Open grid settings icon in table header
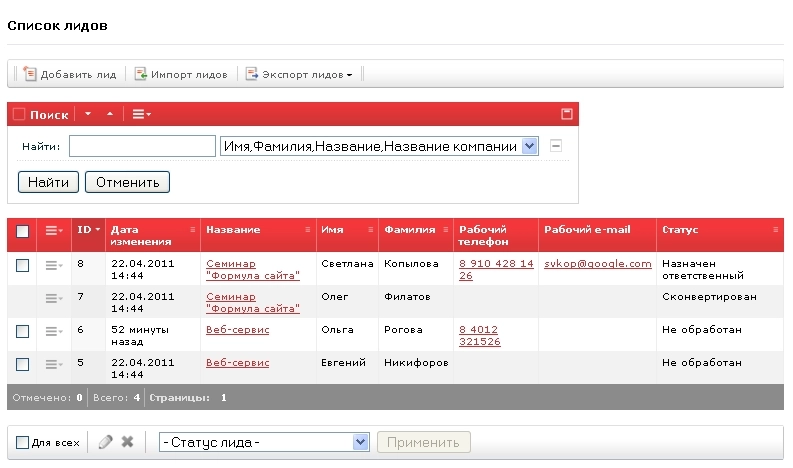793x468 pixels. [54, 231]
